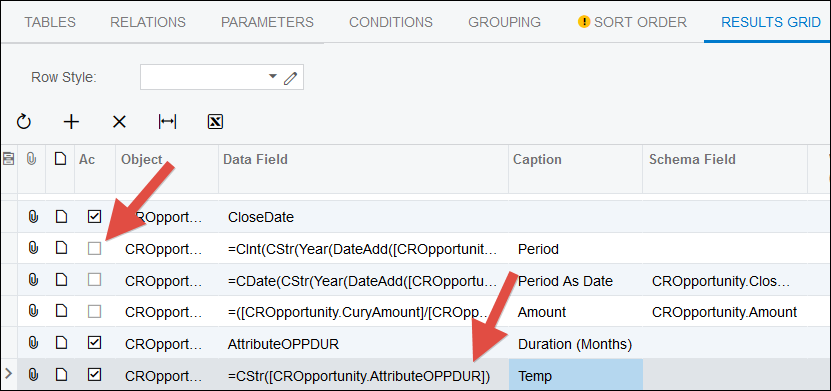Click the Object cell in Duration (Months) row
Viewport: 831px width, 391px height.
167,344
